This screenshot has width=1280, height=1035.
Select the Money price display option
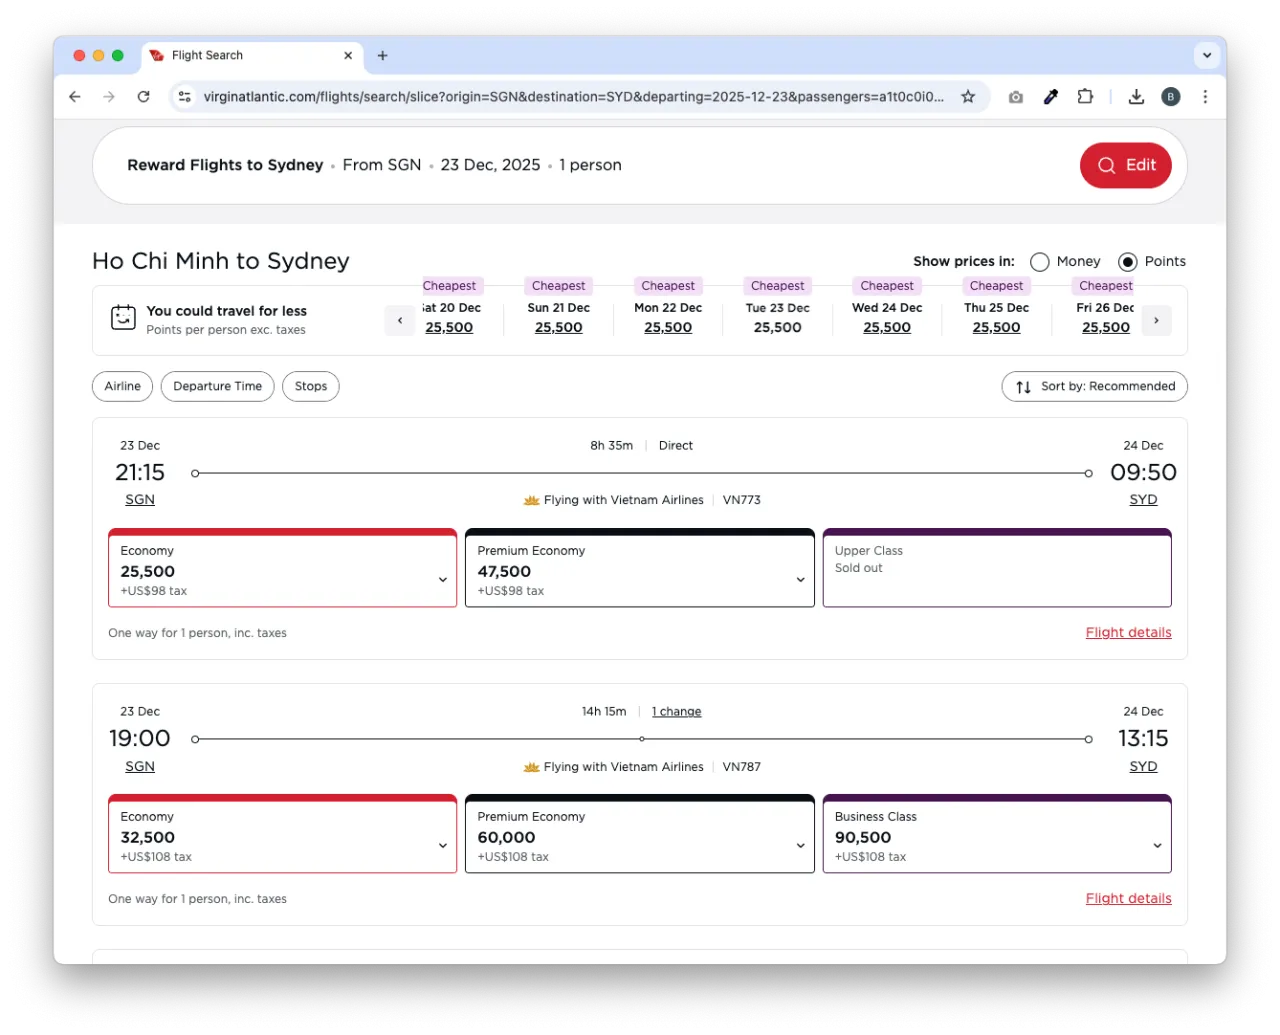point(1040,262)
